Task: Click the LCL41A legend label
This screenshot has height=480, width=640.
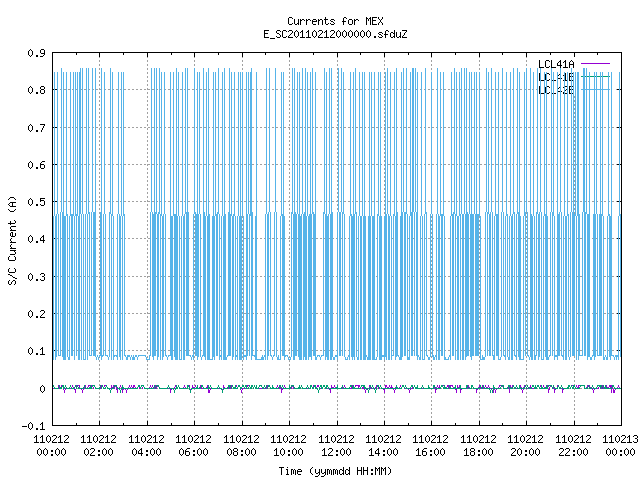Action: tap(556, 64)
